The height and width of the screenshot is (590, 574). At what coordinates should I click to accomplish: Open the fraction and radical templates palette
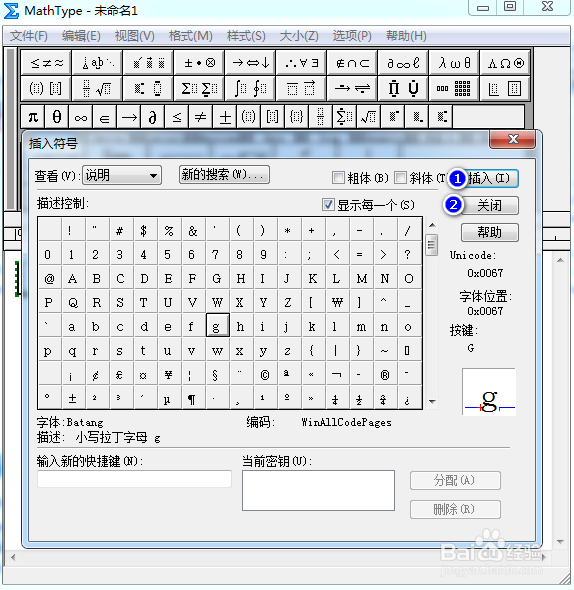[x=97, y=88]
